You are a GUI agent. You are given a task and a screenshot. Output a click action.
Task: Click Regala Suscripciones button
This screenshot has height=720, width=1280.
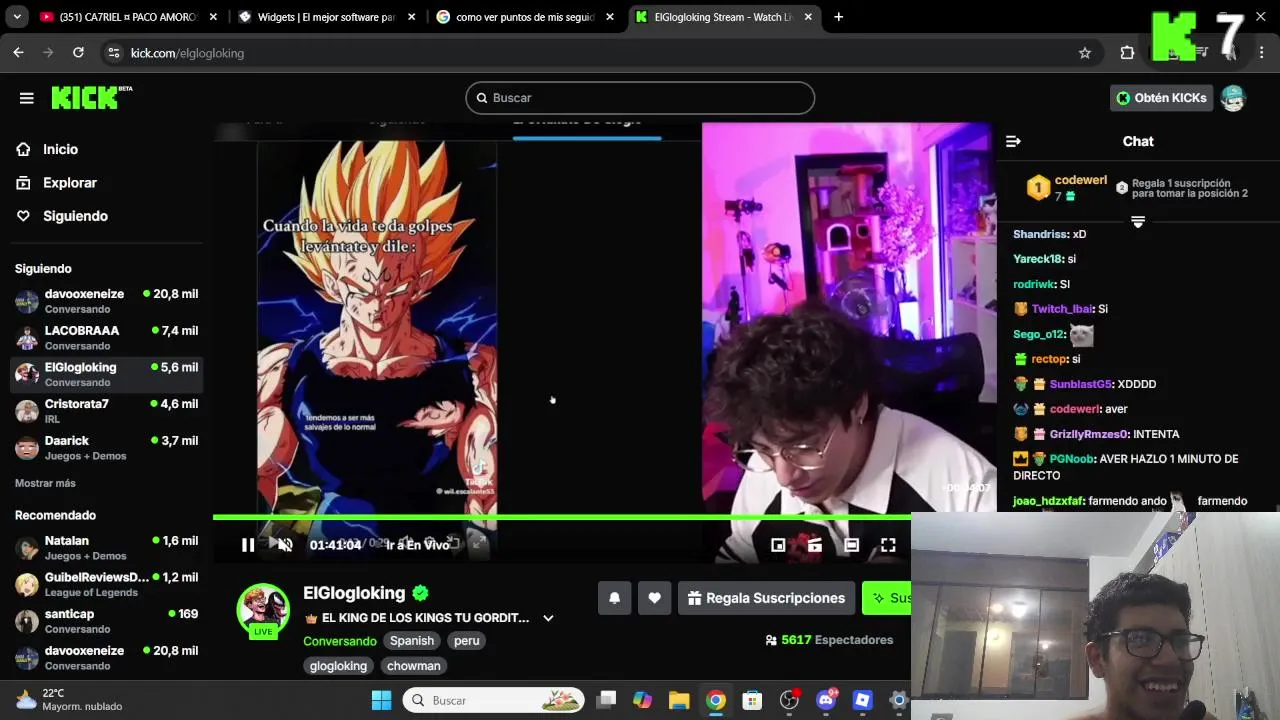[x=766, y=598]
